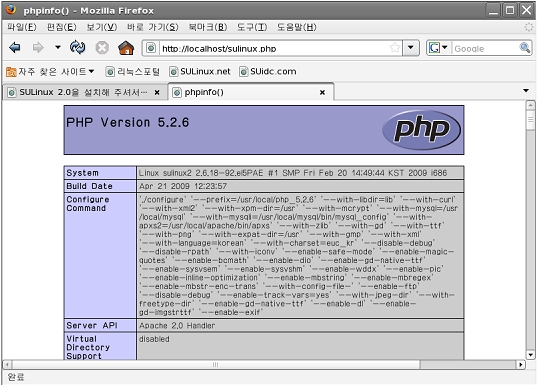Click the 'PHP Version 5.2.6' heading
The height and width of the screenshot is (386, 537).
(127, 123)
